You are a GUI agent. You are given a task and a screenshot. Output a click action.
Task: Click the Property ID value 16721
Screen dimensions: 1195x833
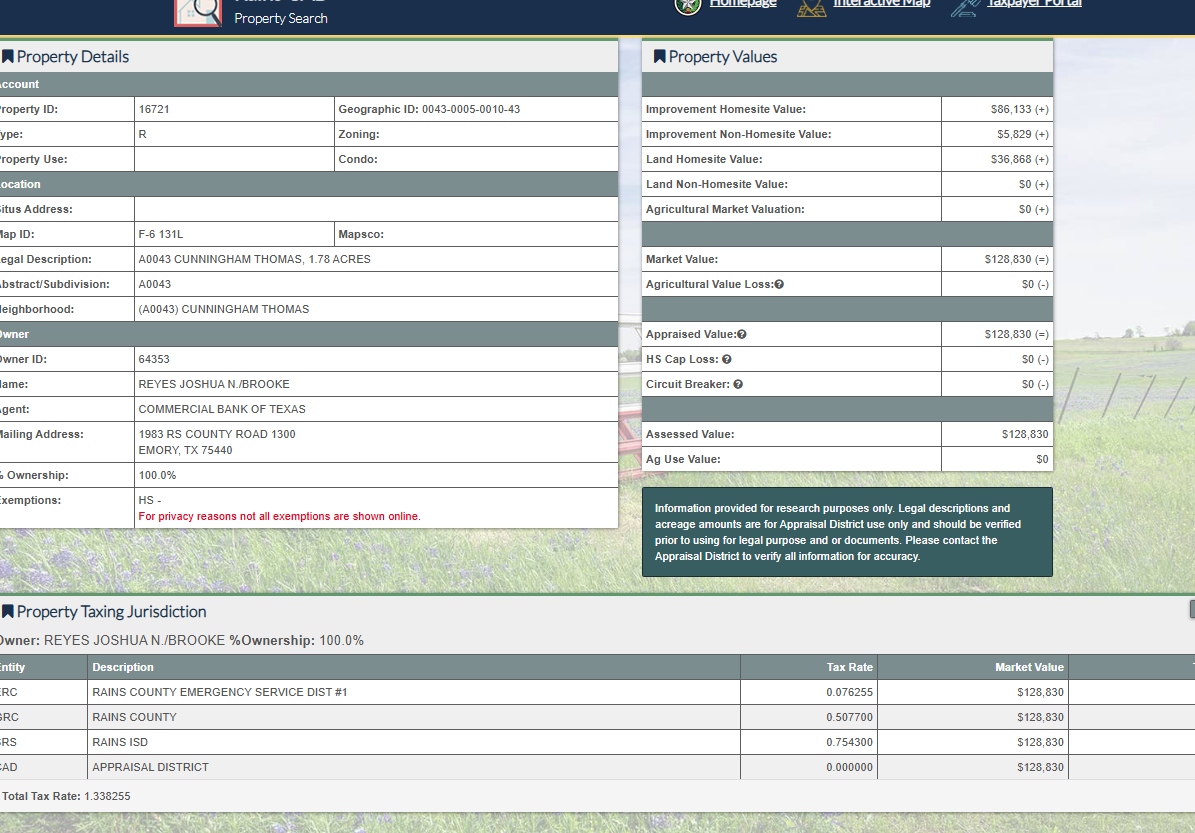154,109
